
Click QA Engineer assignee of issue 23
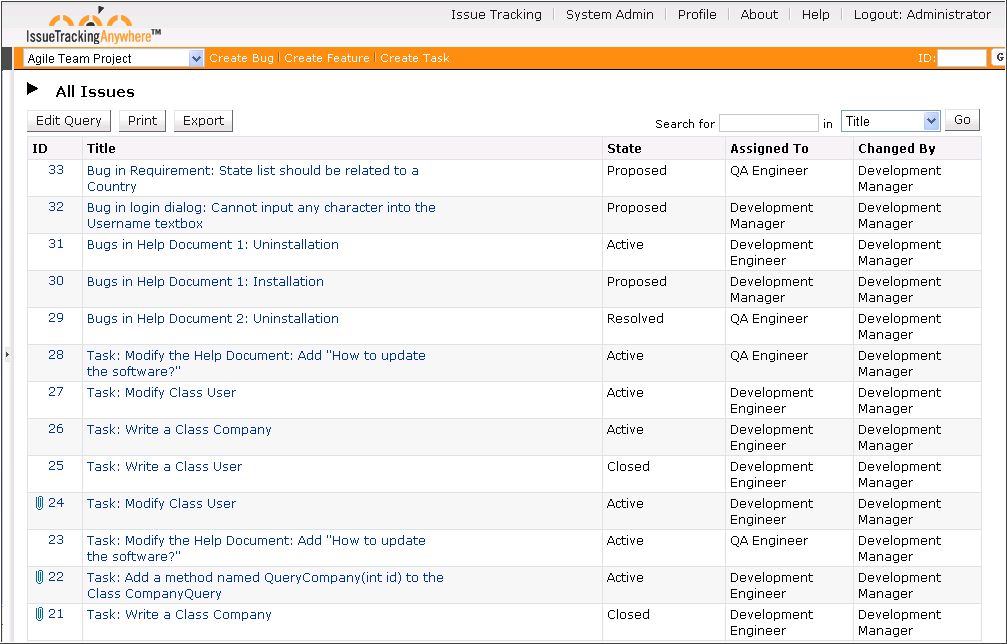[769, 541]
